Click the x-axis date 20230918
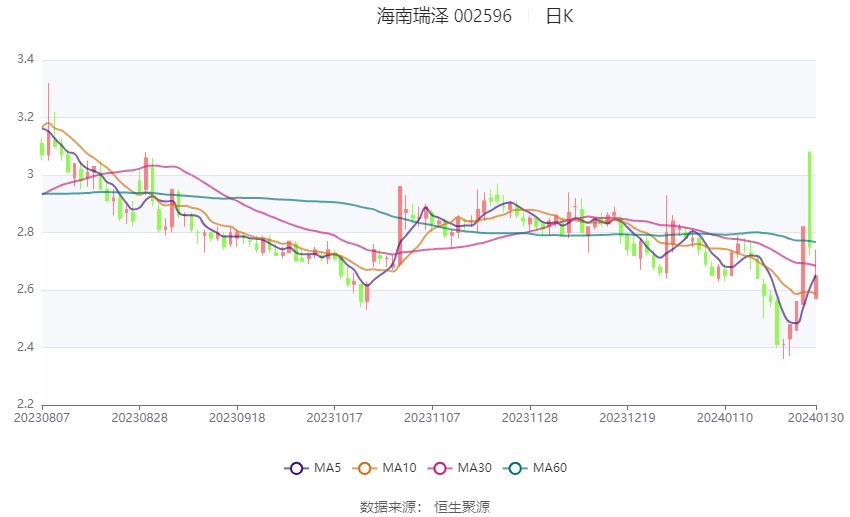 (237, 418)
